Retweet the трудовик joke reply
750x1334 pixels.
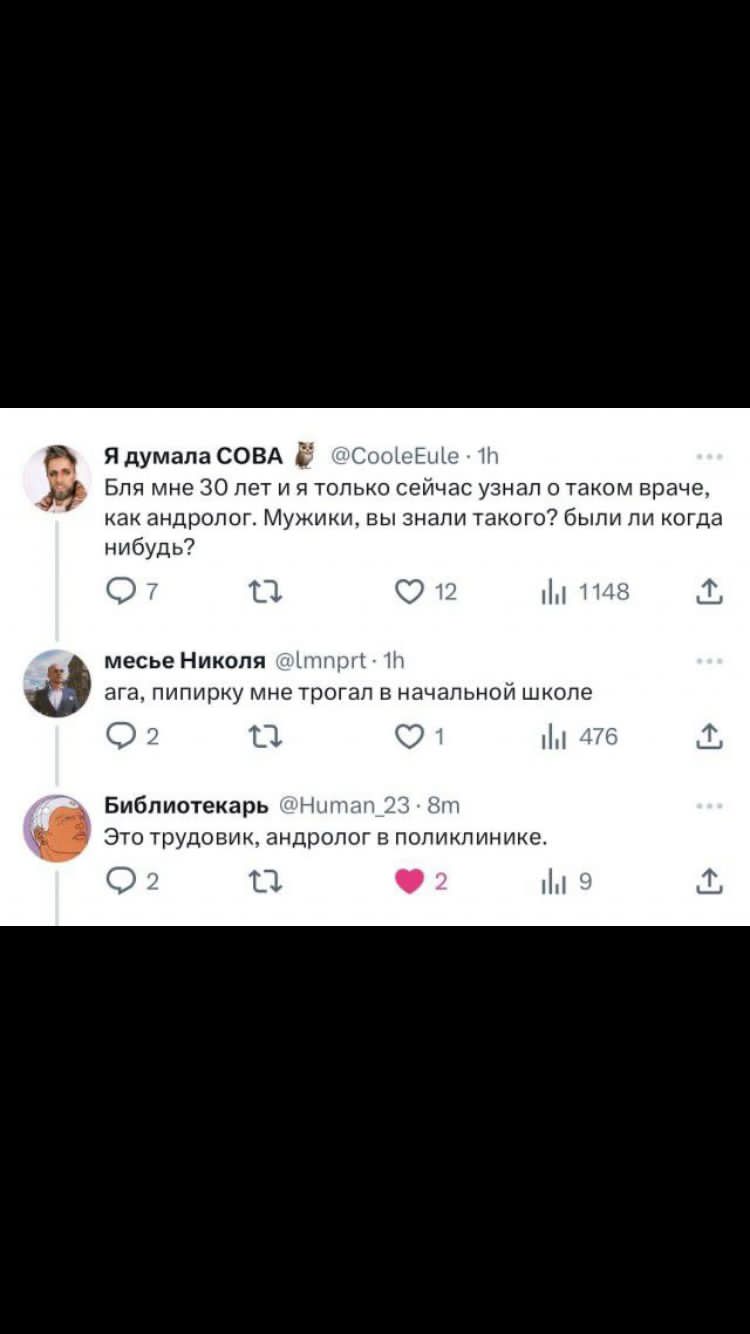(x=264, y=881)
